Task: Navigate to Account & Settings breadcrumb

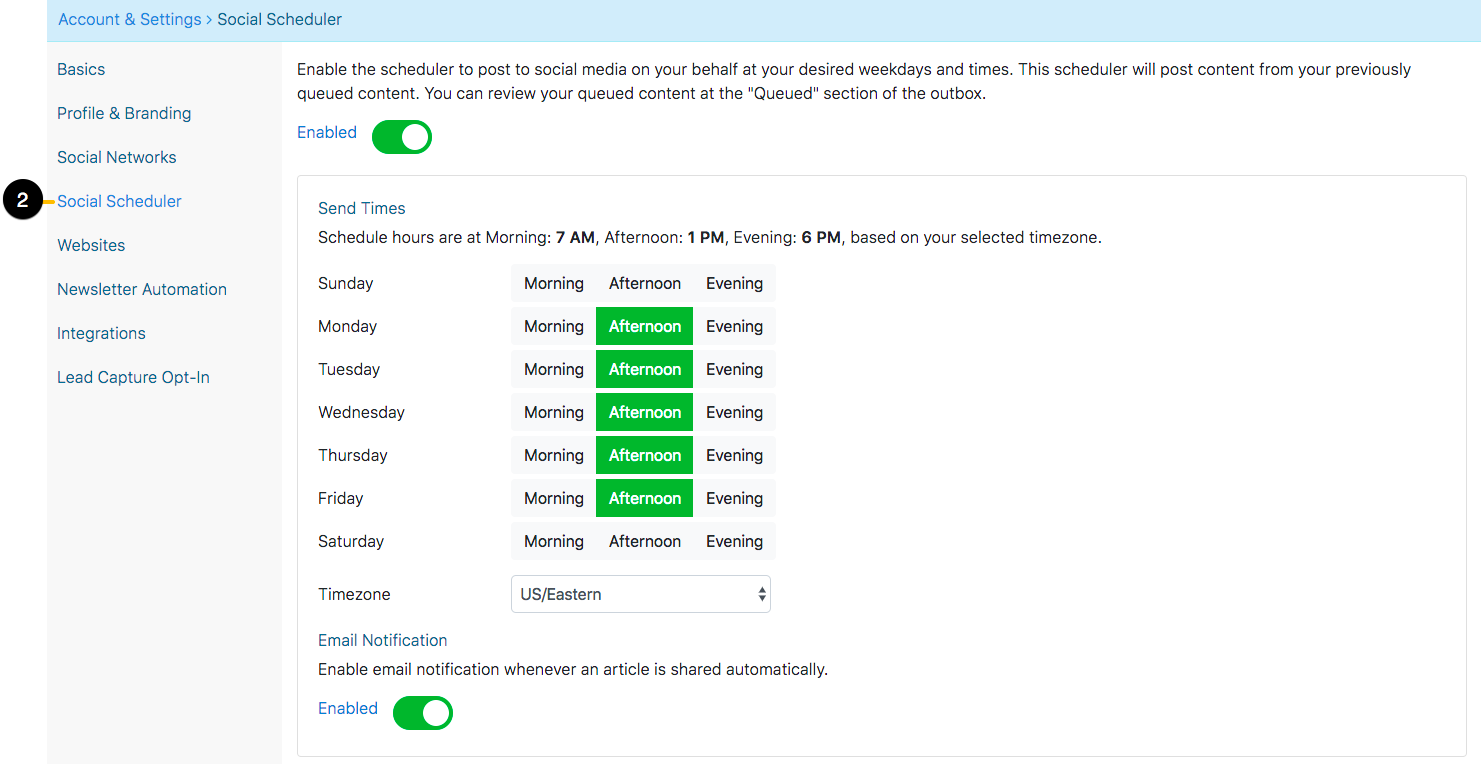Action: point(129,19)
